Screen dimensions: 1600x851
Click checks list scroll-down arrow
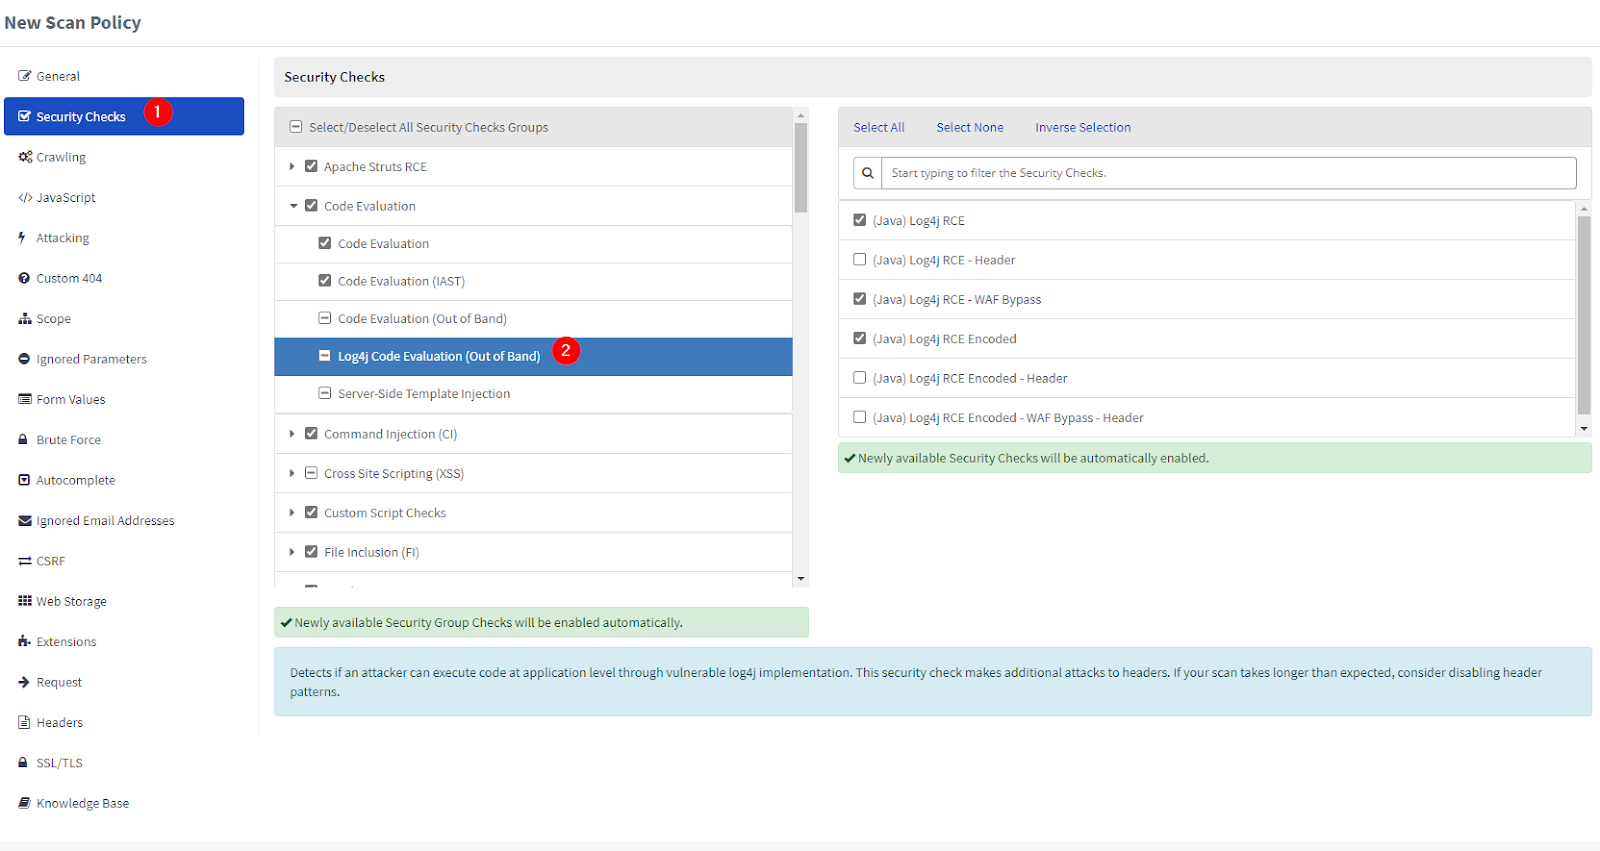(1583, 428)
